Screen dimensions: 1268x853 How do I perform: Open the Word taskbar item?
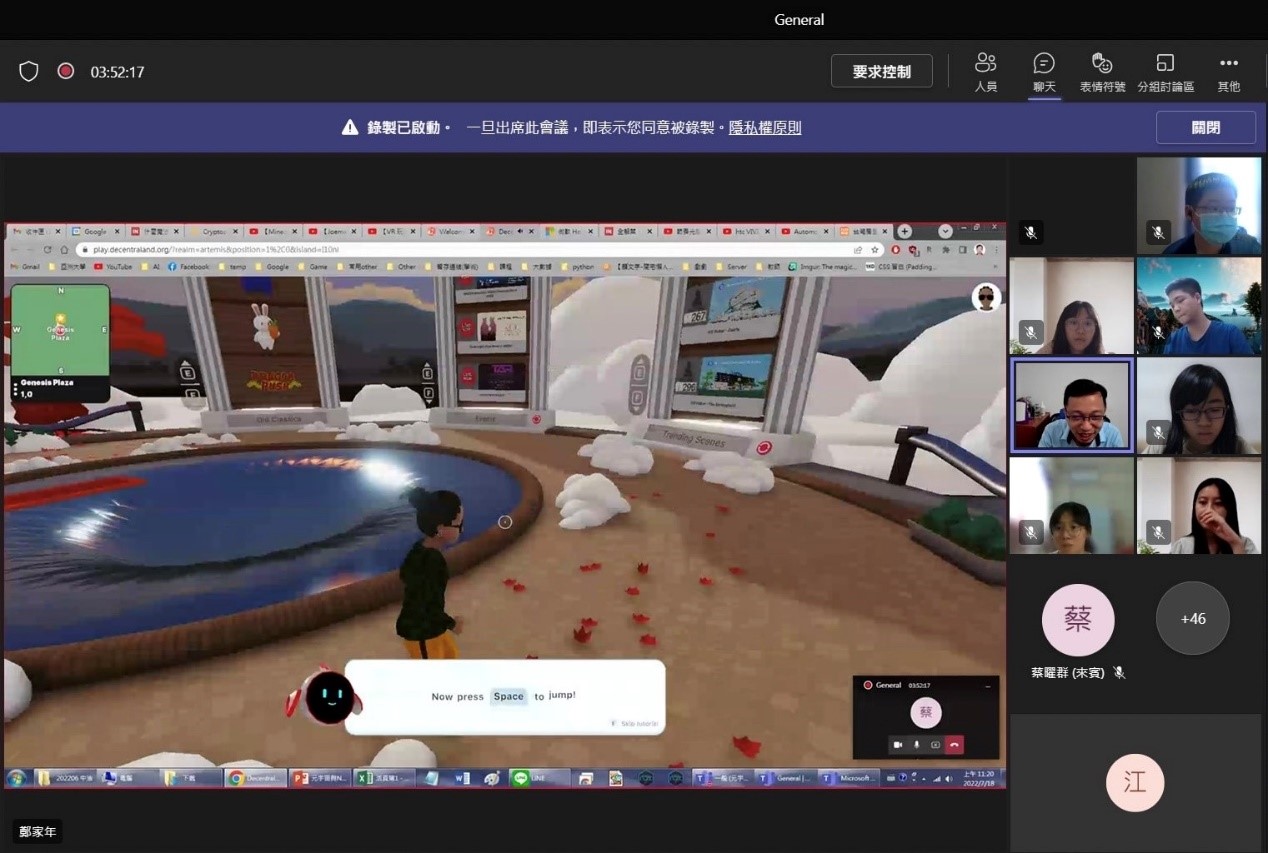(x=462, y=778)
